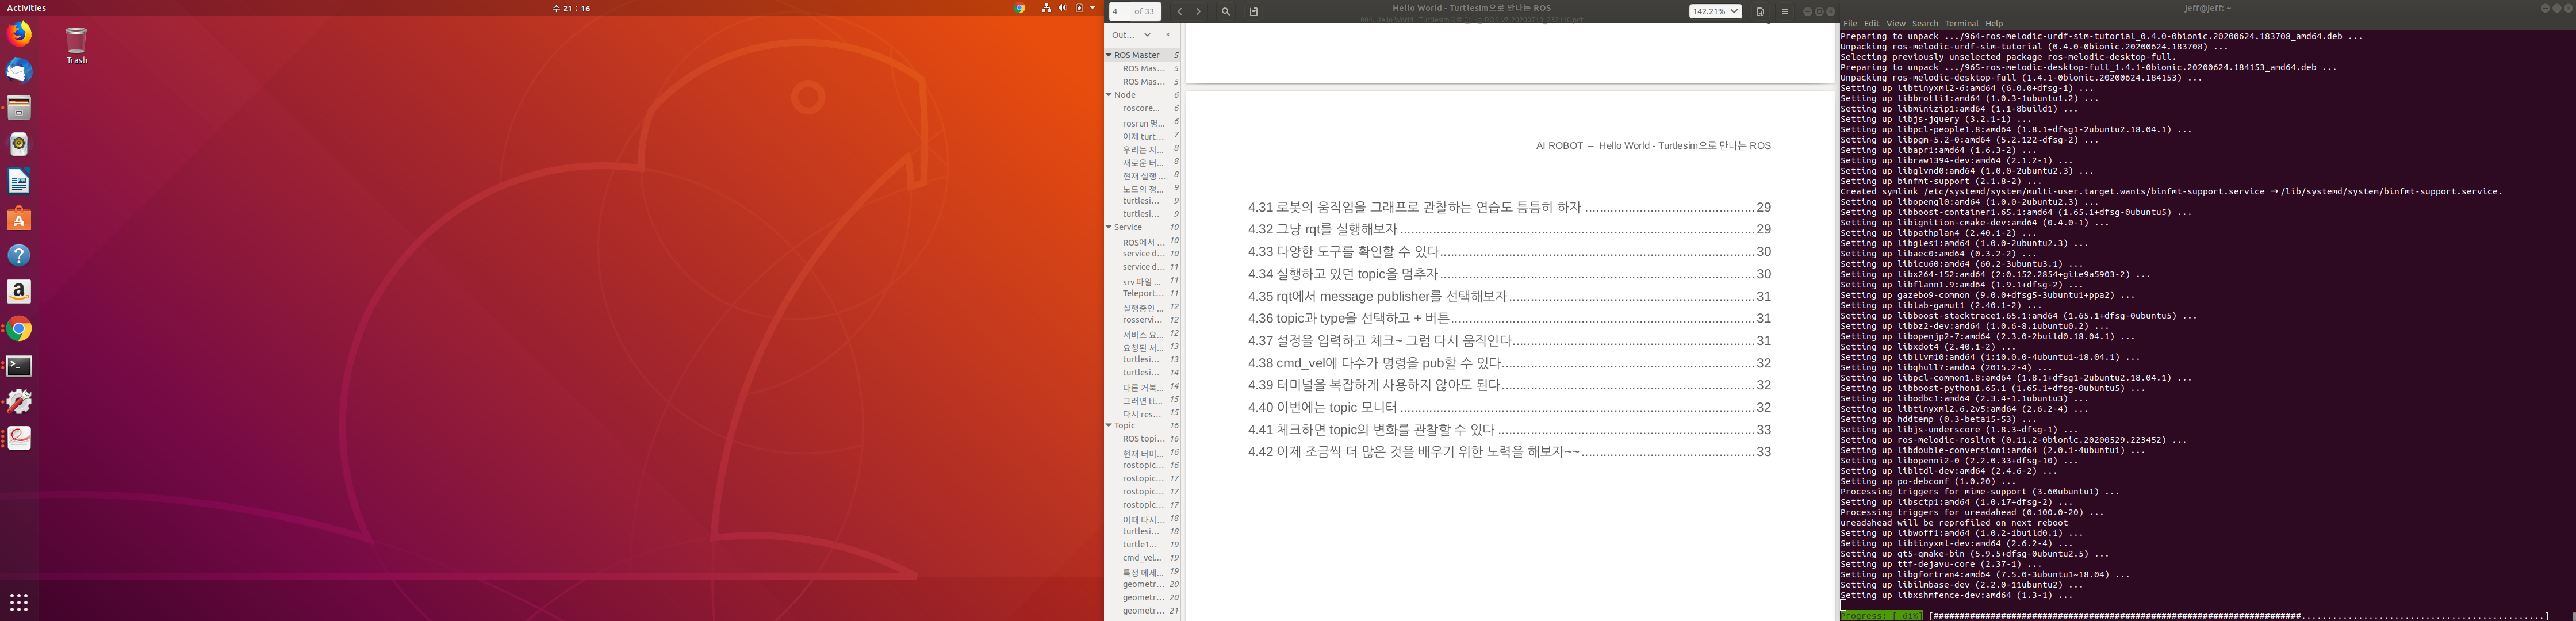This screenshot has width=2576, height=621.
Task: Open the wrench-and-gear tool icon in the dock
Action: [x=19, y=401]
